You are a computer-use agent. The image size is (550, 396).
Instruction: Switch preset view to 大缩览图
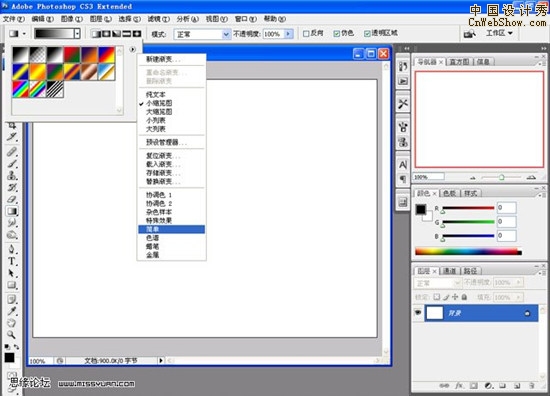[x=159, y=112]
